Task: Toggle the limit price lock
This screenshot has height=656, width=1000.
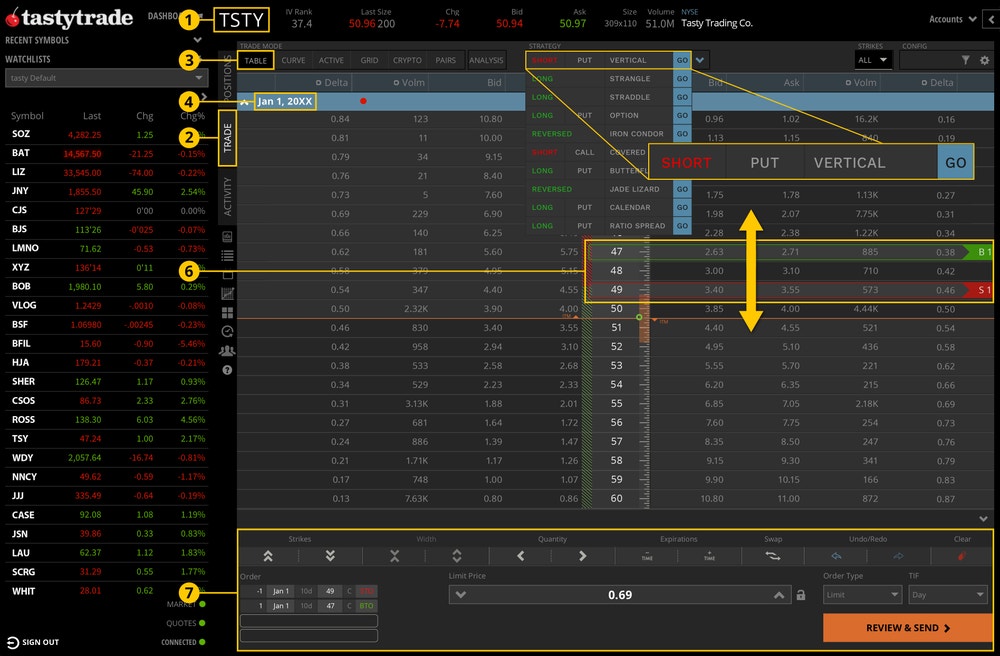Action: click(x=801, y=595)
